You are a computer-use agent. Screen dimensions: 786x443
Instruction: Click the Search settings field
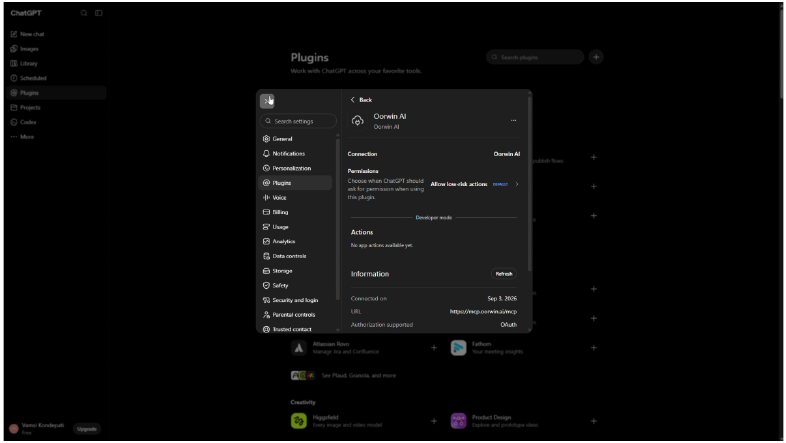point(298,121)
